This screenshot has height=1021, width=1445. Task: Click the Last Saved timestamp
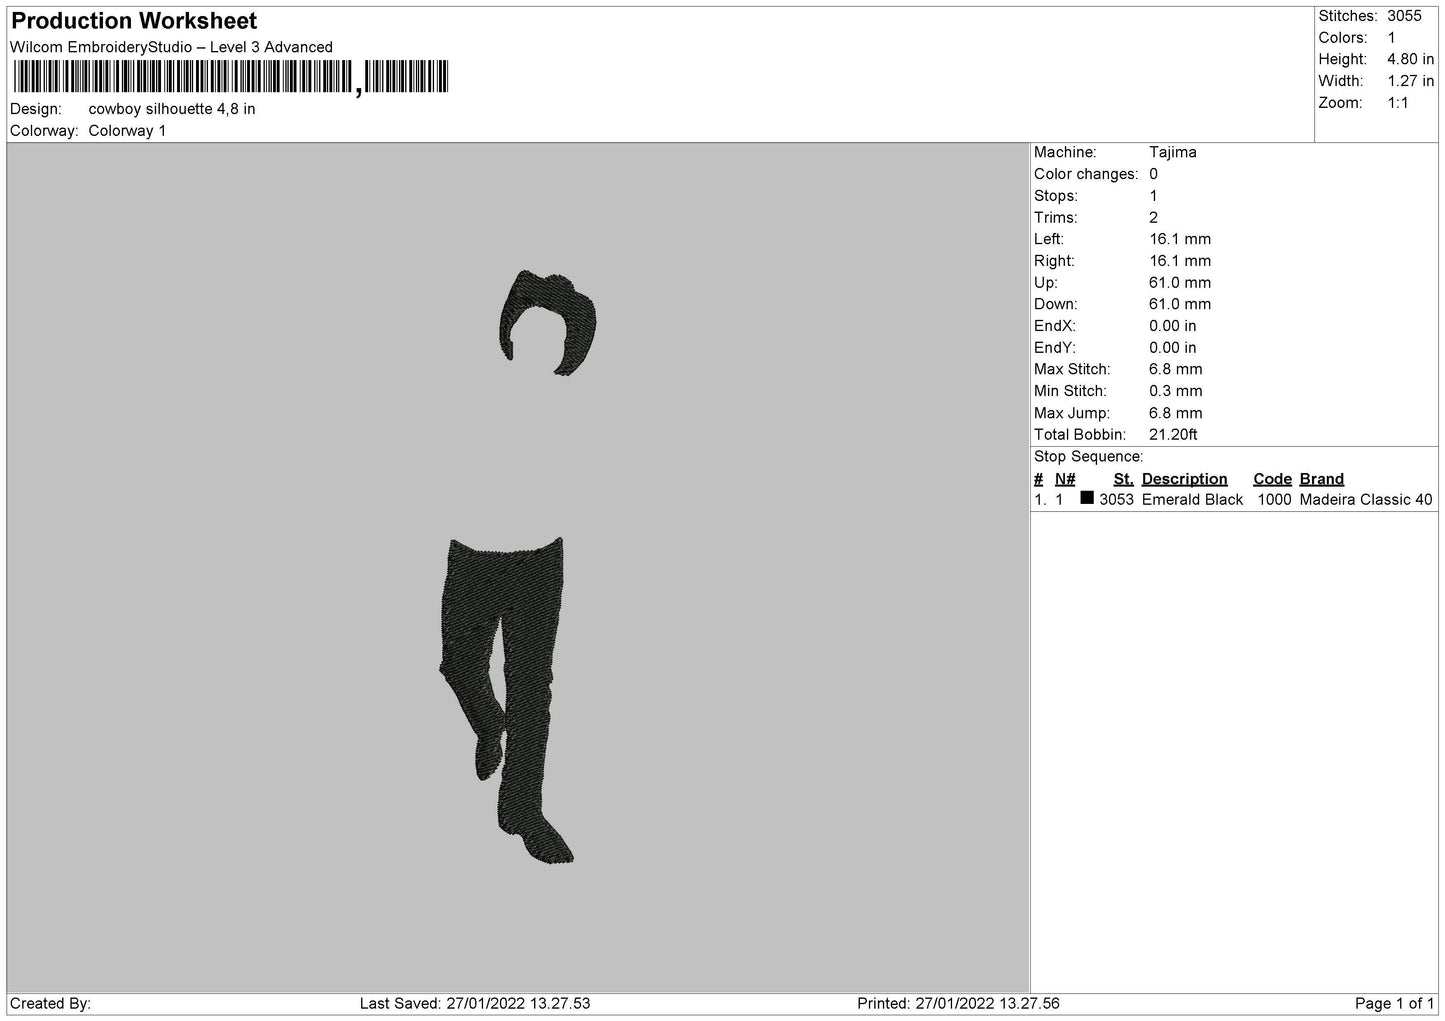pos(475,1003)
